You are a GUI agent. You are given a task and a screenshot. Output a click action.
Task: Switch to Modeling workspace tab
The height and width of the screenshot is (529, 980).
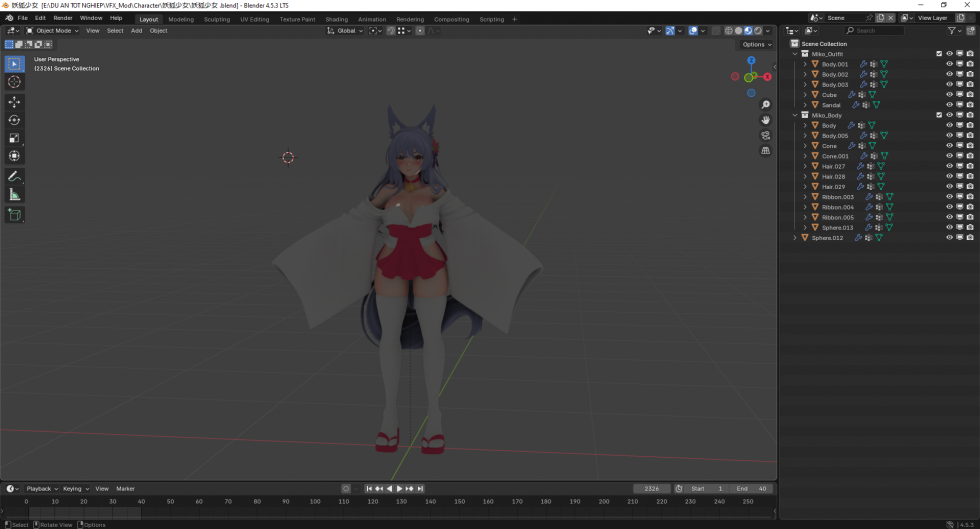tap(181, 19)
